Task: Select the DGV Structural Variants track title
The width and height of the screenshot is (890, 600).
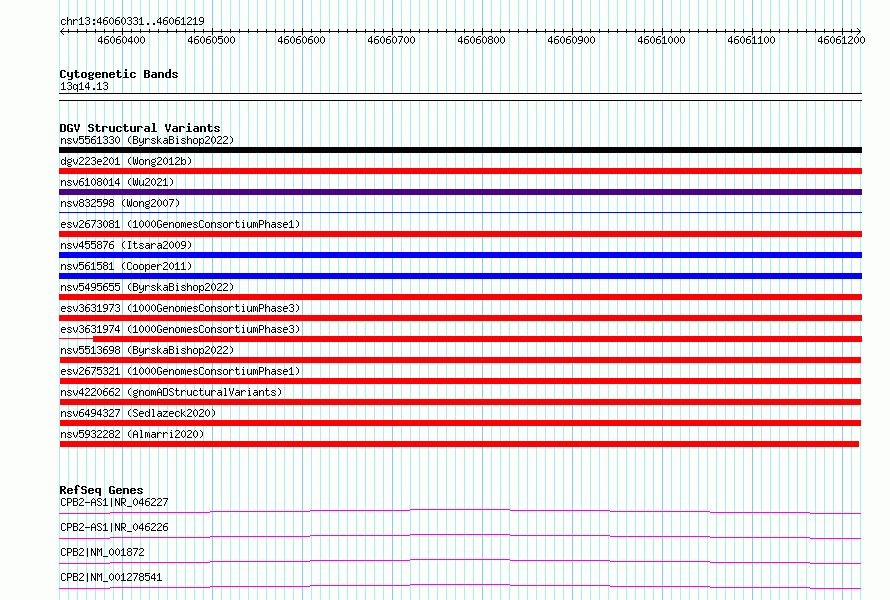Action: click(x=140, y=128)
